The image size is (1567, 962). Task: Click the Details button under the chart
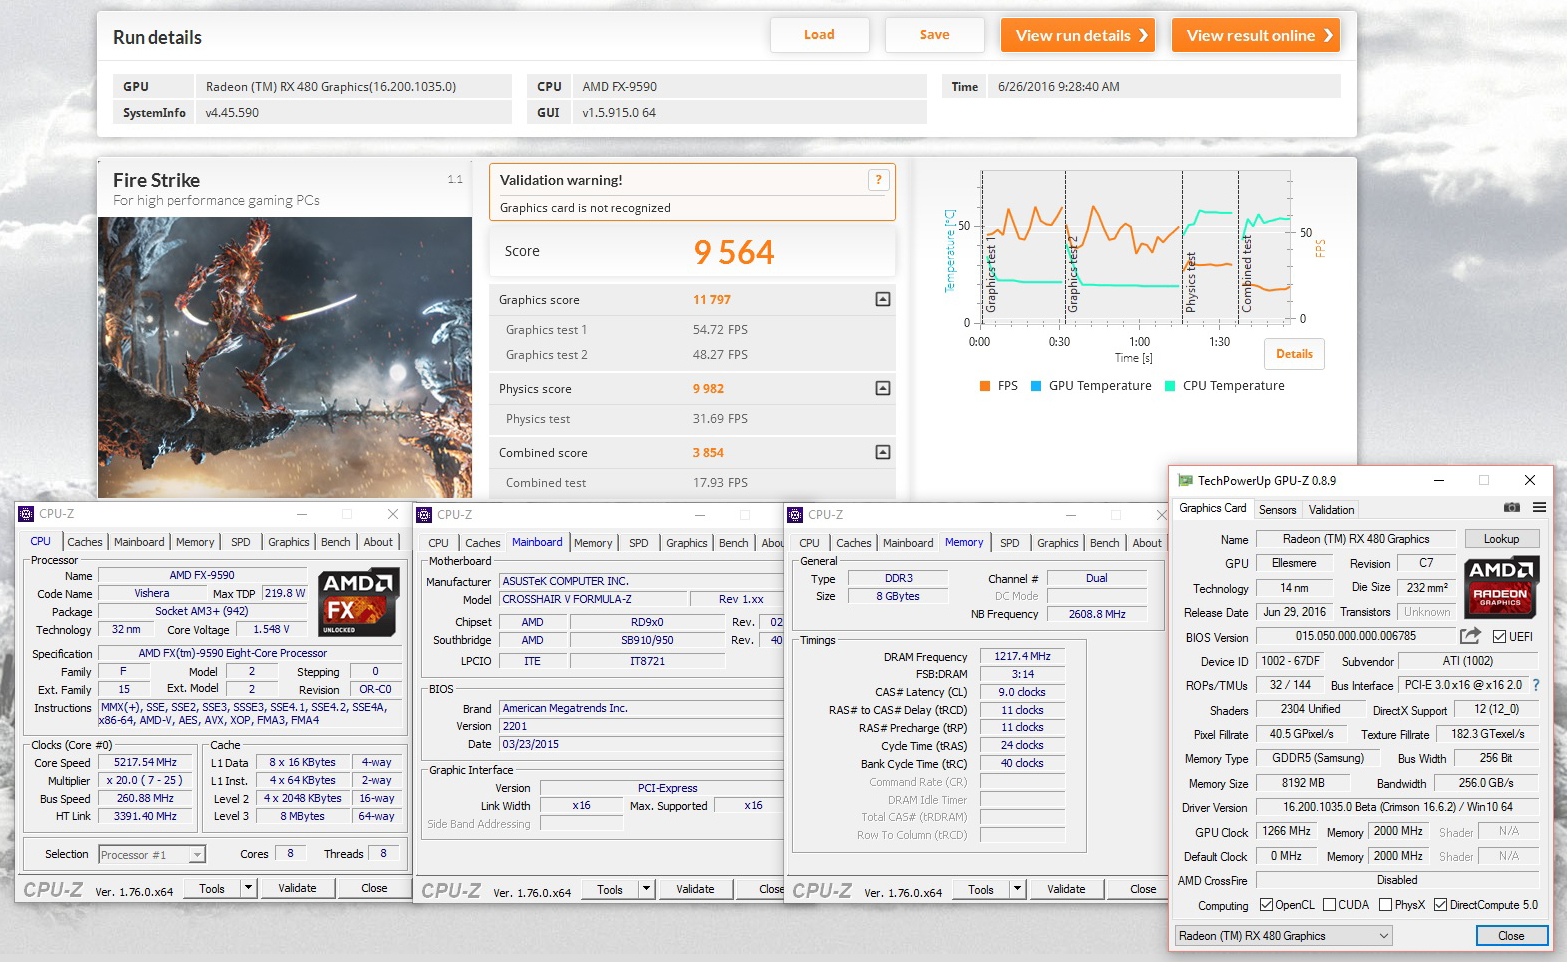click(x=1294, y=354)
